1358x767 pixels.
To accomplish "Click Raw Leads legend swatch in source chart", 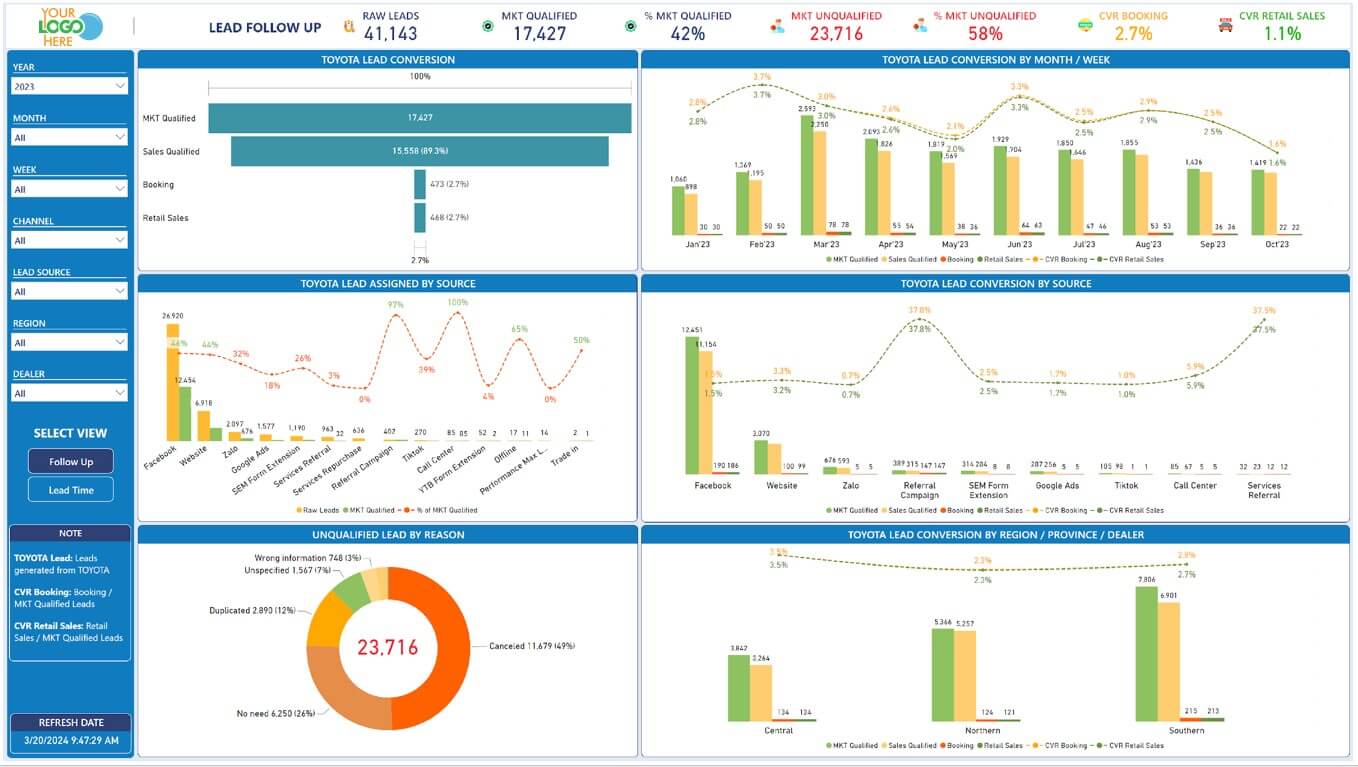I will 300,510.
